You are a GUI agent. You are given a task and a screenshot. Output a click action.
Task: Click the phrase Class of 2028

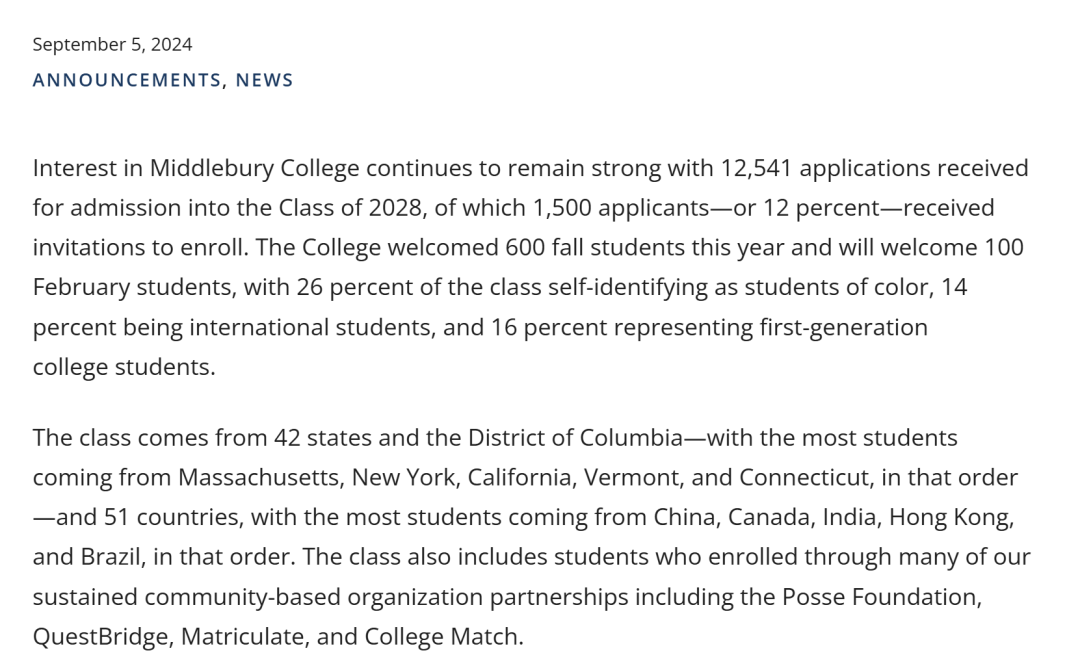click(x=350, y=207)
